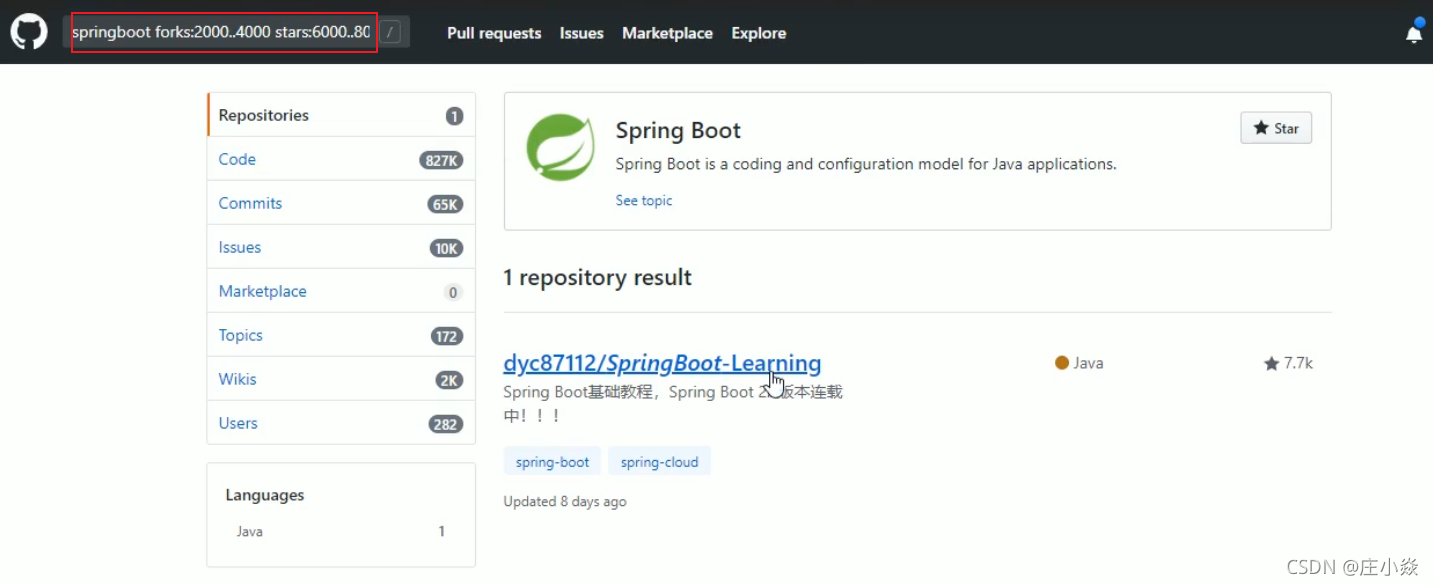Click the 'Updated 8 days ago' text
The image size is (1433, 585).
[x=565, y=502]
